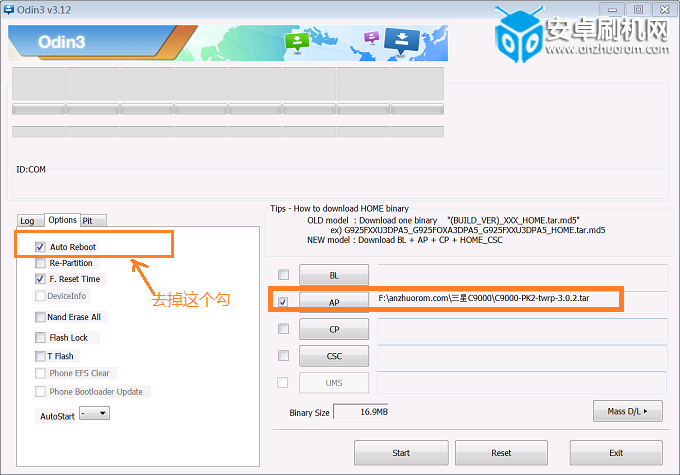Toggle the DeviceInfo checkbox
Viewport: 680px width, 475px height.
pos(40,296)
